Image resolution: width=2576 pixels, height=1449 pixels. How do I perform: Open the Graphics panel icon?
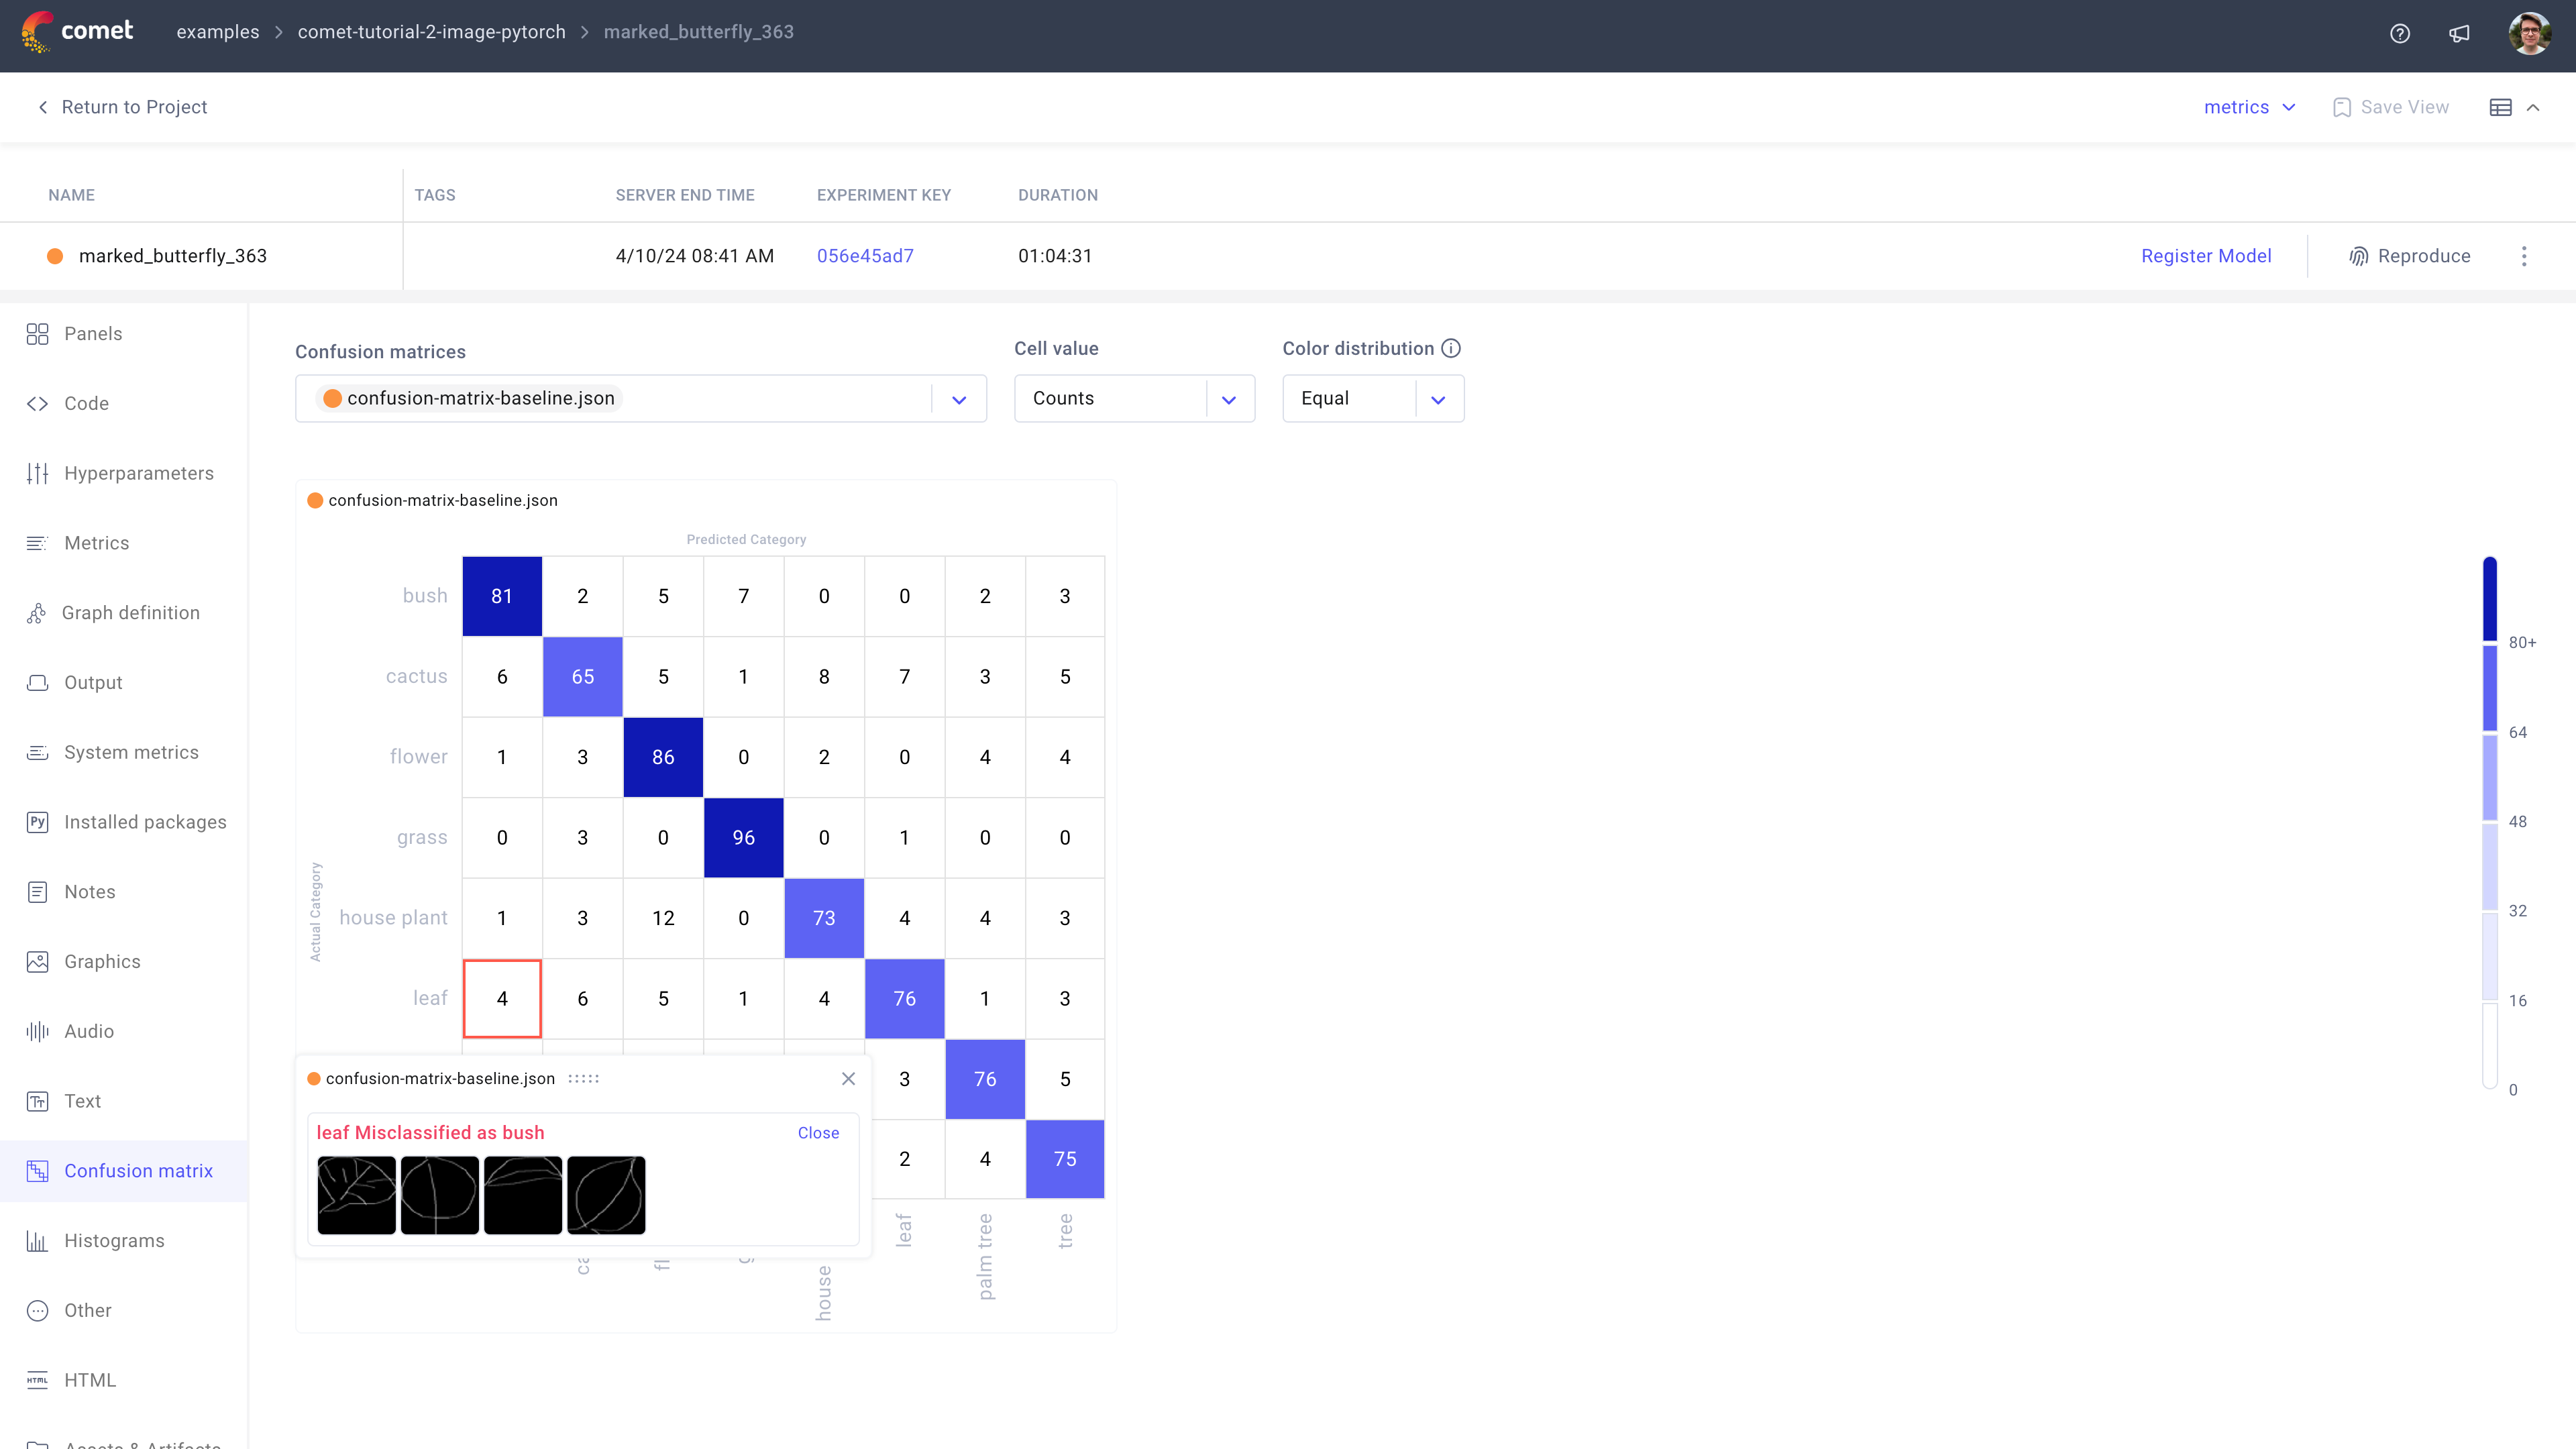[x=38, y=961]
